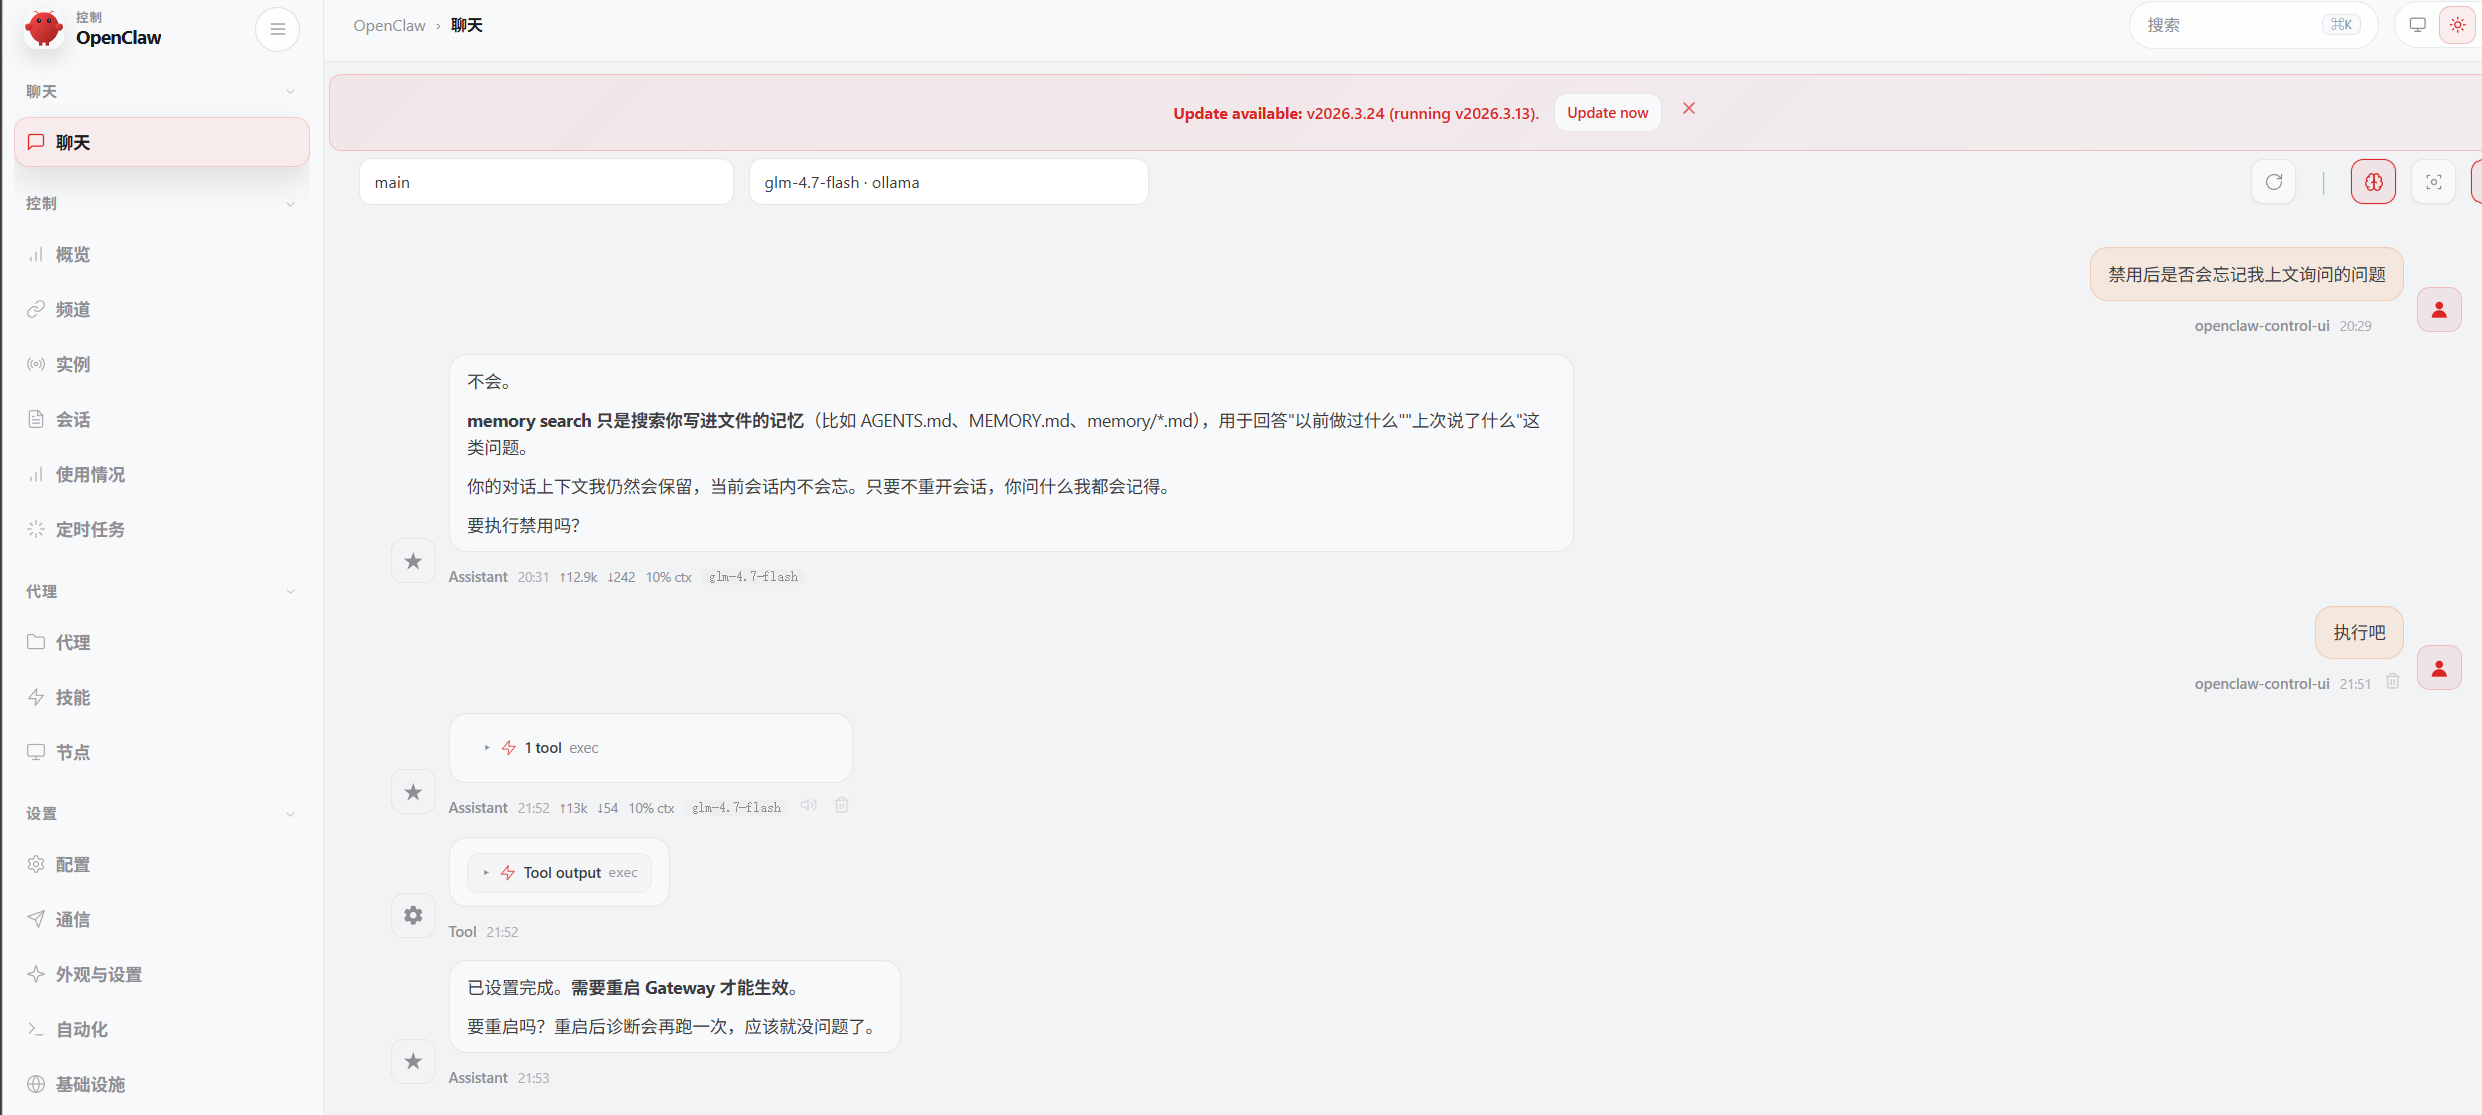Click the trash icon beside 执行吧 at 21:51
The image size is (2482, 1115).
pos(2392,682)
